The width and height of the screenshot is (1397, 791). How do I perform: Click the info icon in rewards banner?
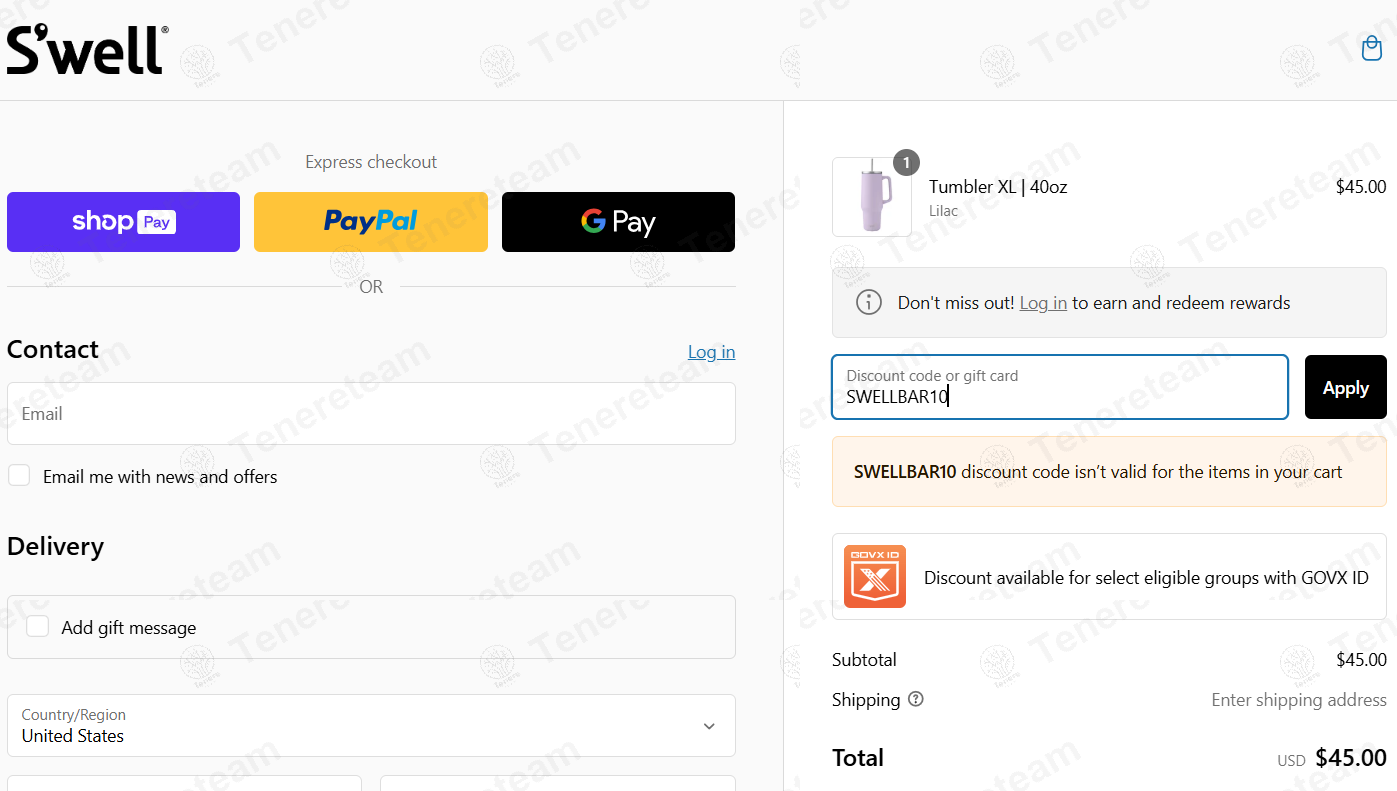point(869,302)
